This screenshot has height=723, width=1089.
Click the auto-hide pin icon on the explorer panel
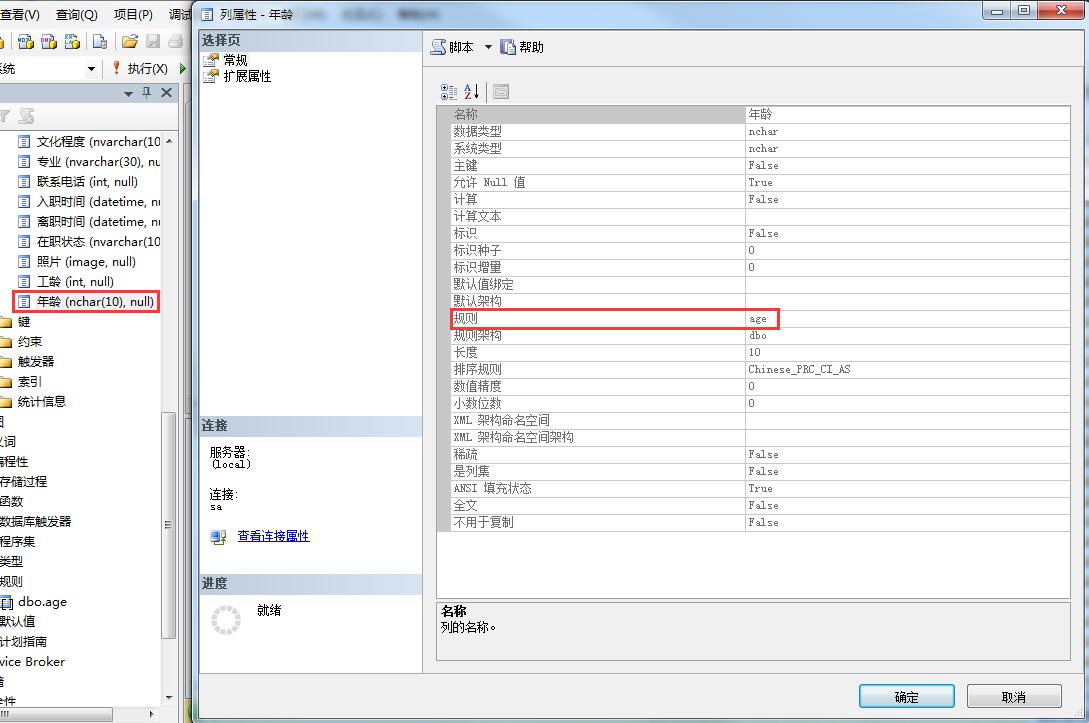(149, 91)
